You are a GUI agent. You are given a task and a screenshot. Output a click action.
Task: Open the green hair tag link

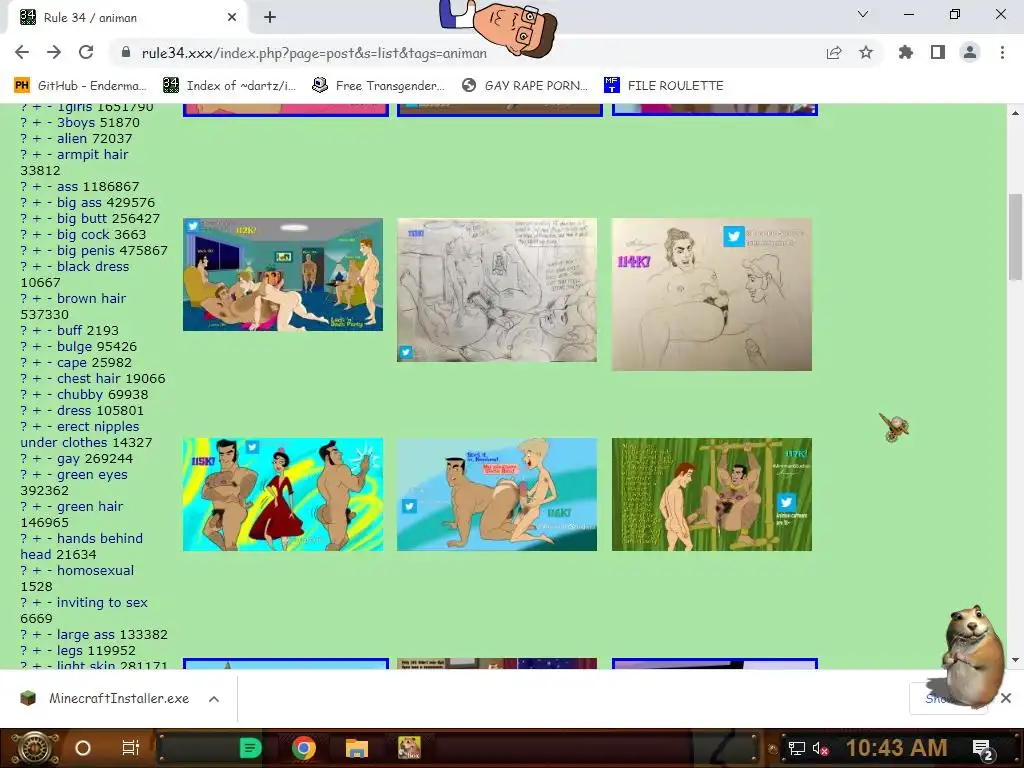coord(90,507)
